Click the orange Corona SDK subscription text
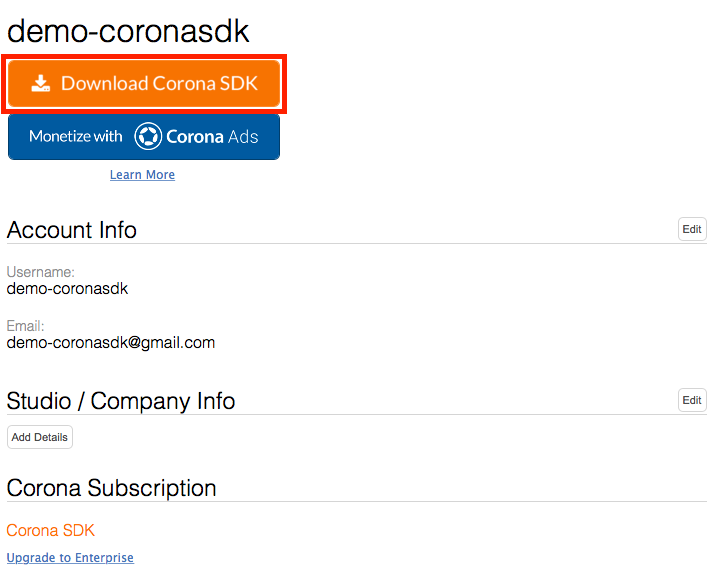 51,531
